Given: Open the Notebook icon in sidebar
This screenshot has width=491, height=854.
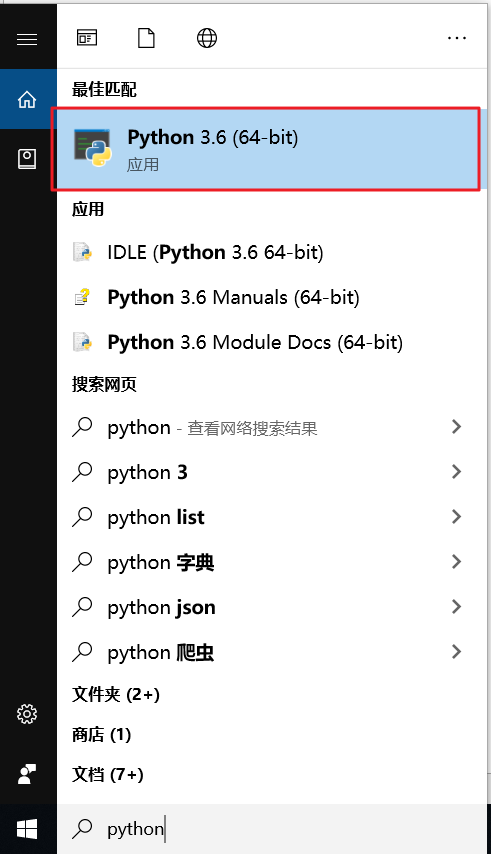Looking at the screenshot, I should [x=27, y=158].
